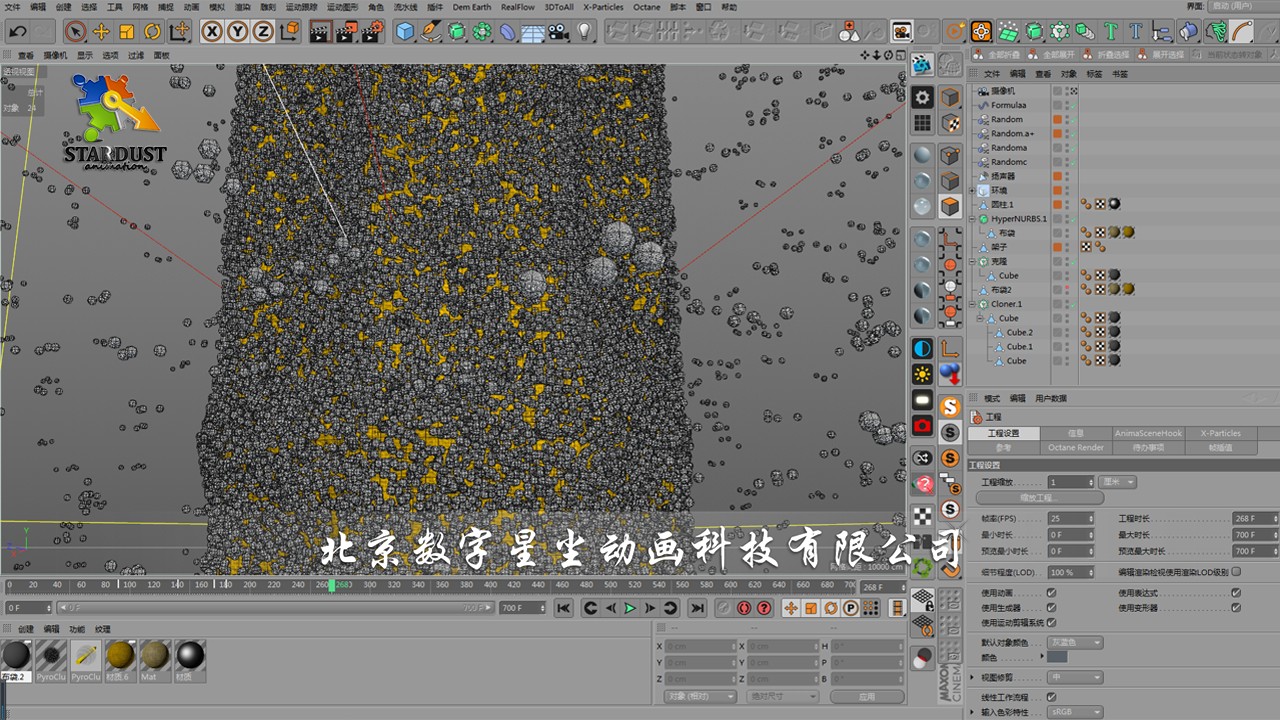Click the Cube primitive icon in the toolbar
The height and width of the screenshot is (720, 1280).
[405, 32]
